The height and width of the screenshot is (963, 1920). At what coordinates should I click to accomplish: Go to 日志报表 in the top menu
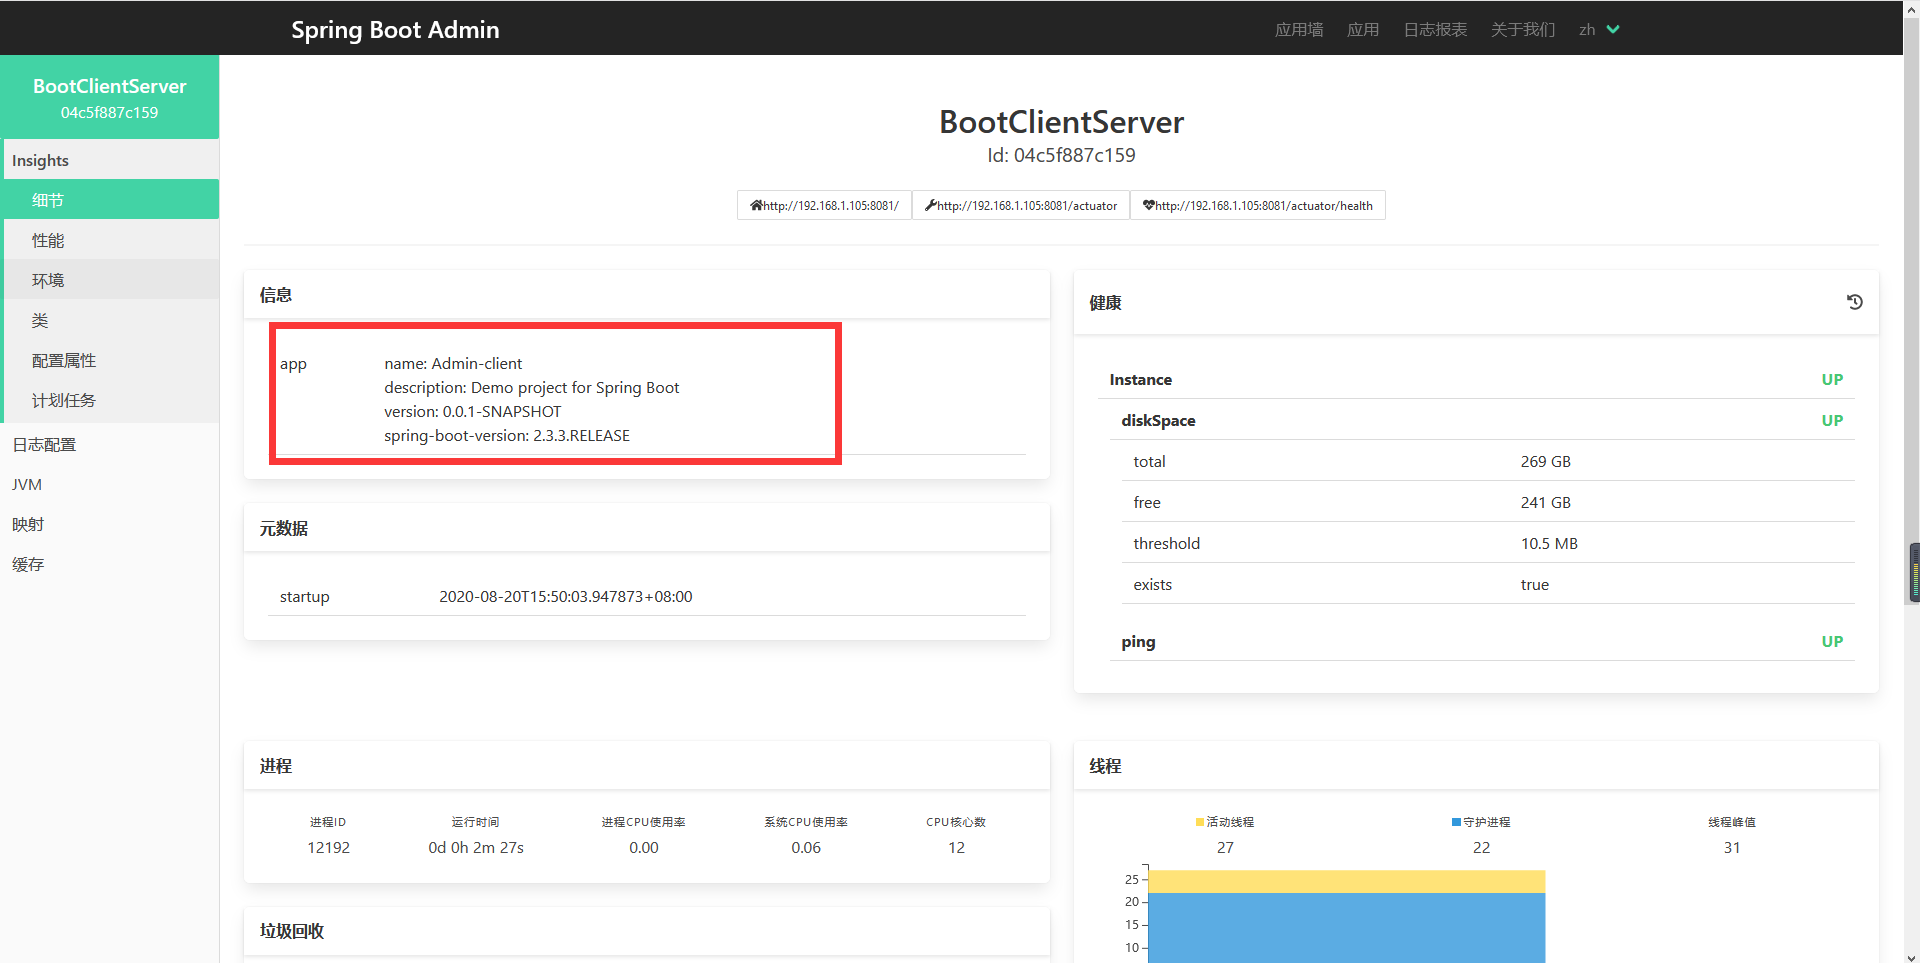1434,30
